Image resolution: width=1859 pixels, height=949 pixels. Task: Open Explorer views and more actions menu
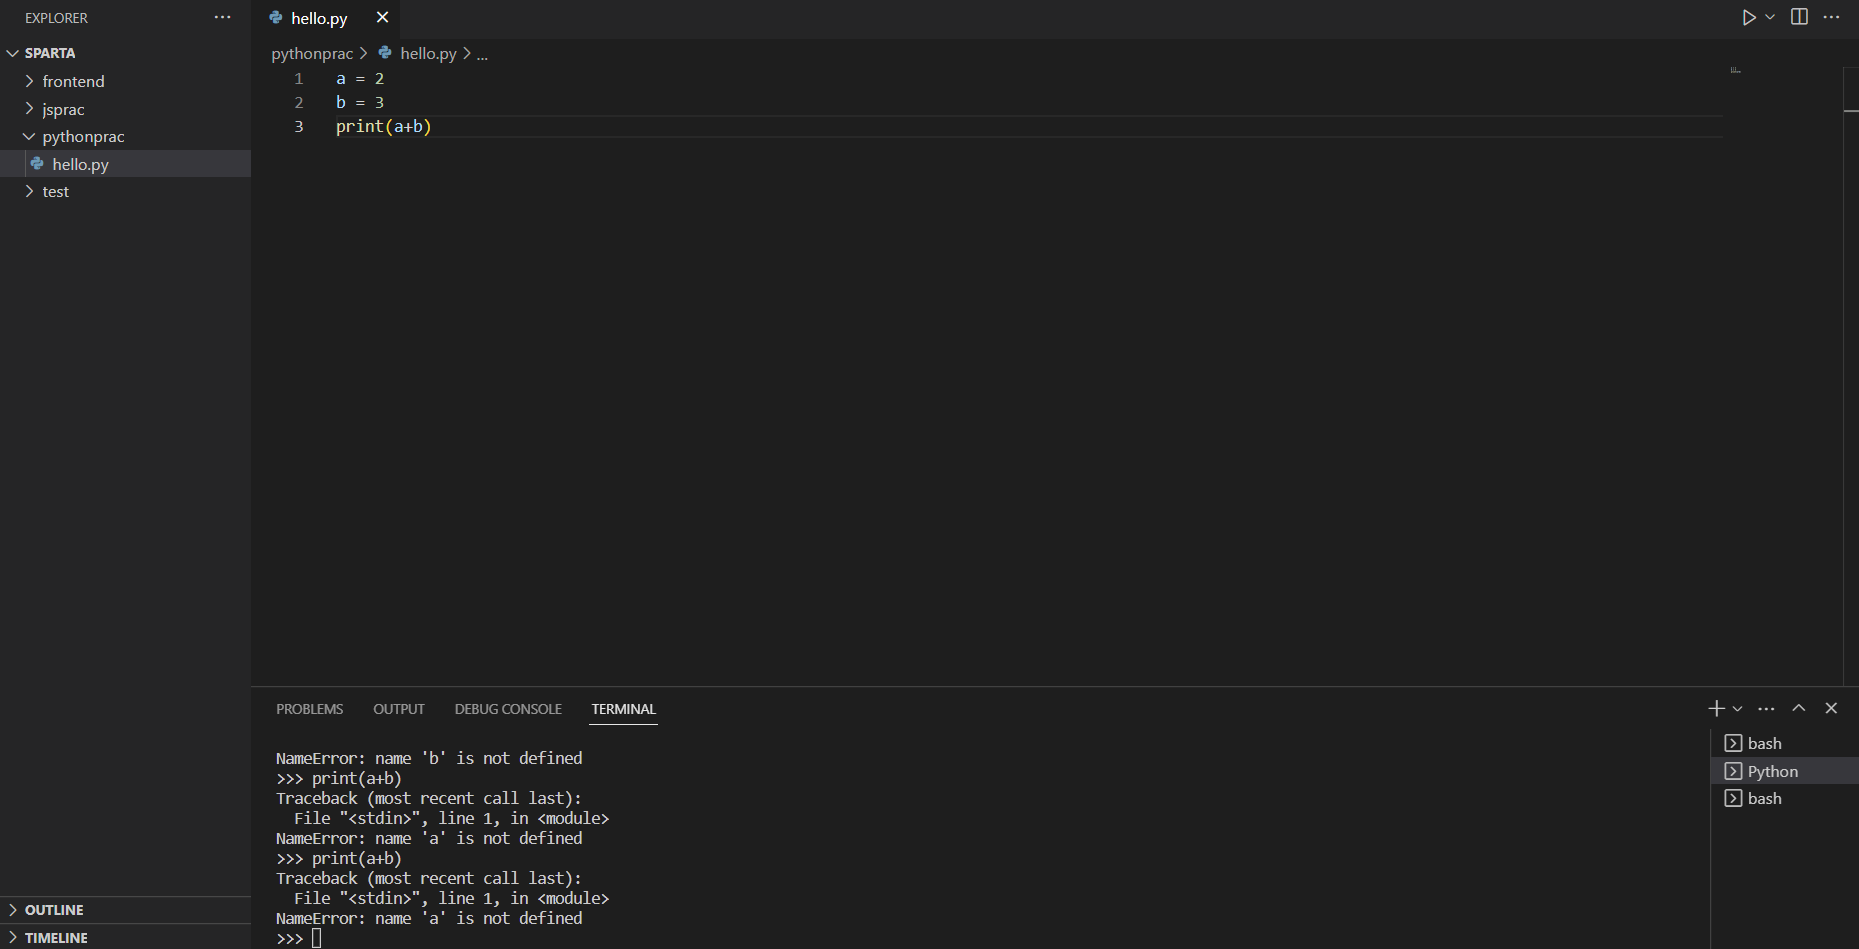tap(222, 17)
